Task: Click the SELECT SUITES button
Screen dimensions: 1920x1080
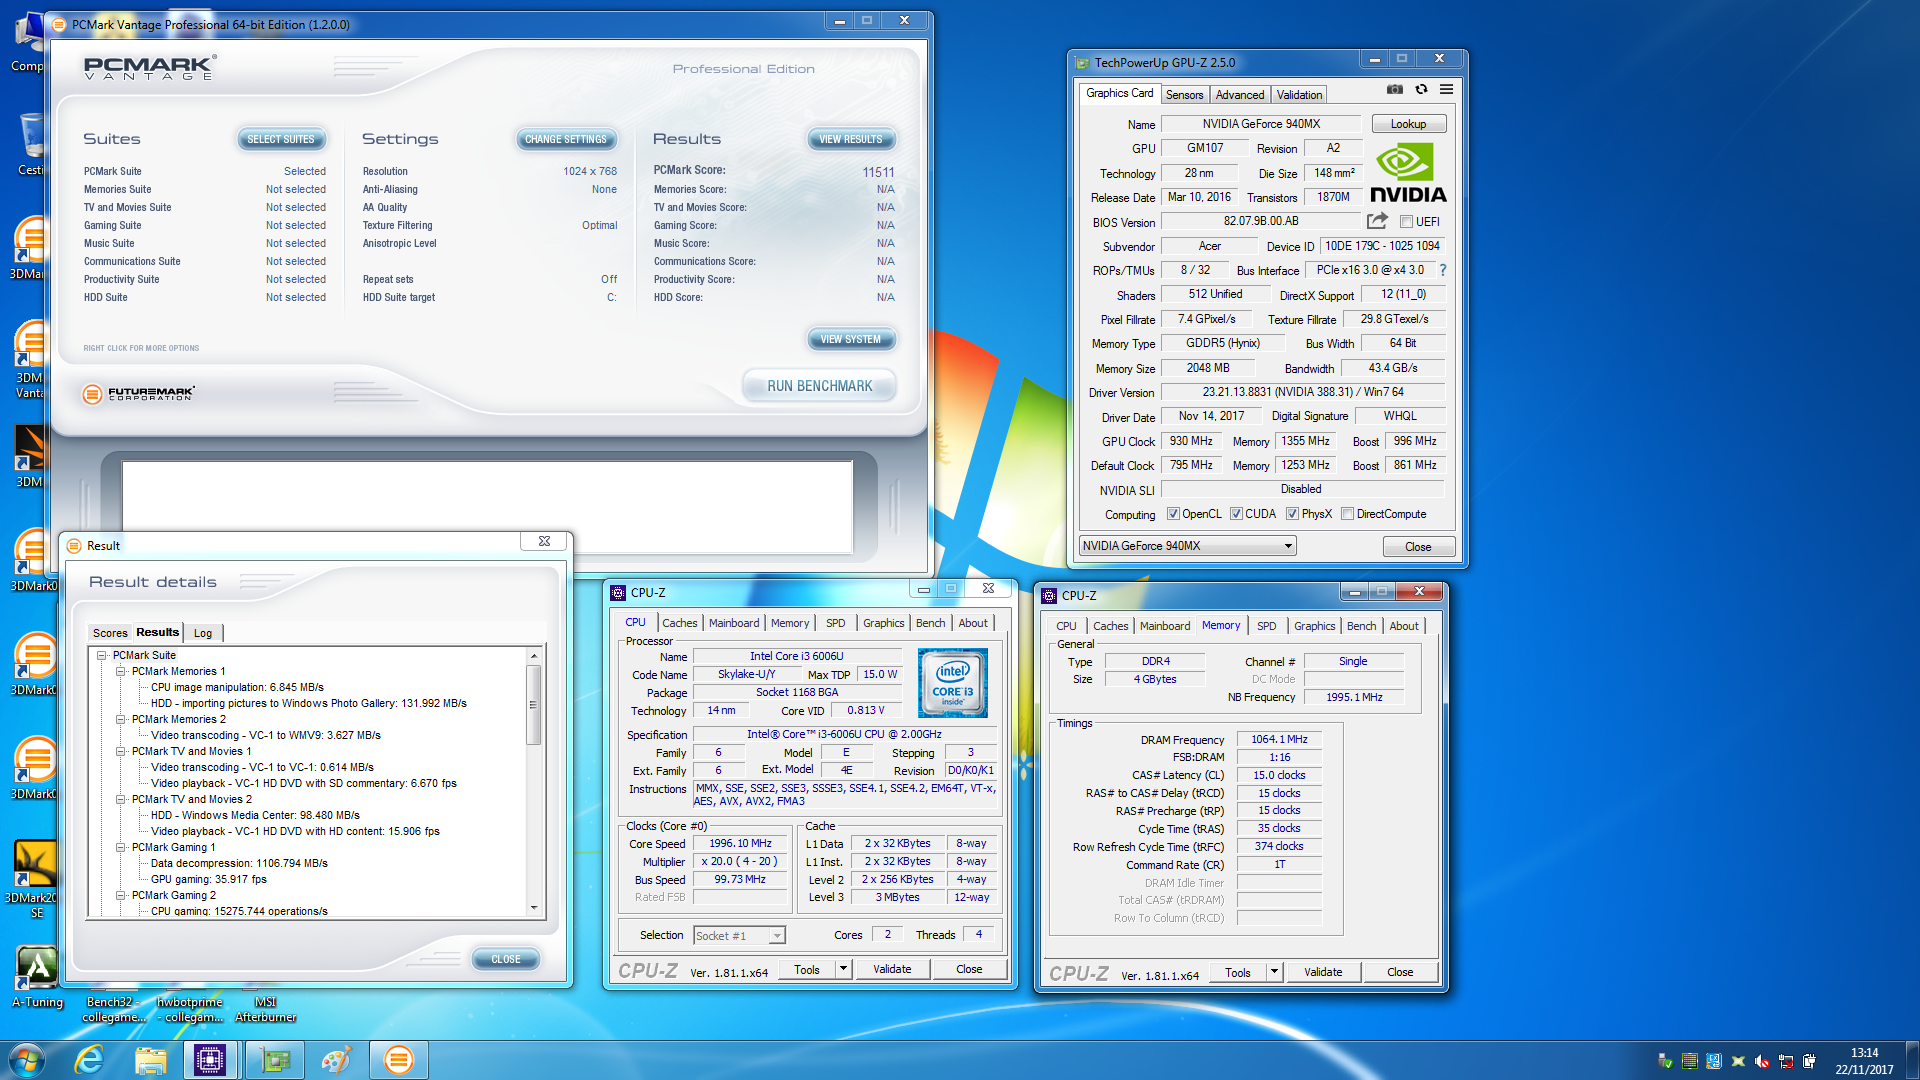Action: (x=281, y=139)
